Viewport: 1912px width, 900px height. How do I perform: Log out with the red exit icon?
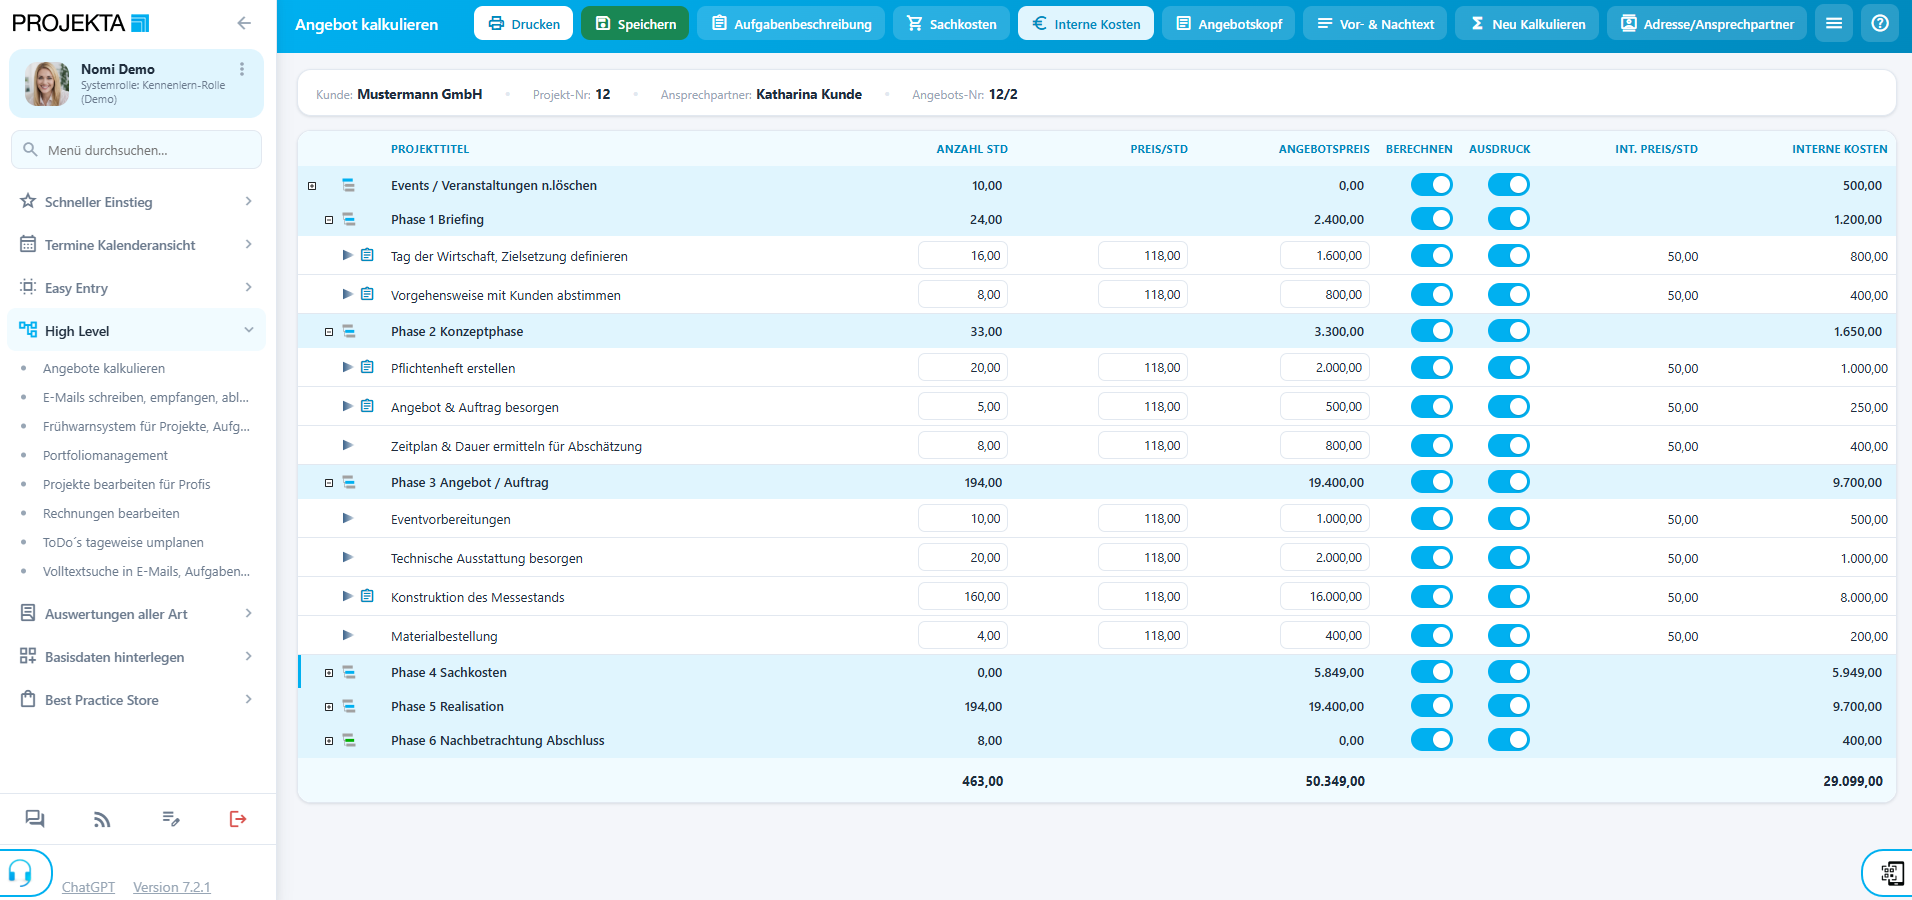(238, 819)
